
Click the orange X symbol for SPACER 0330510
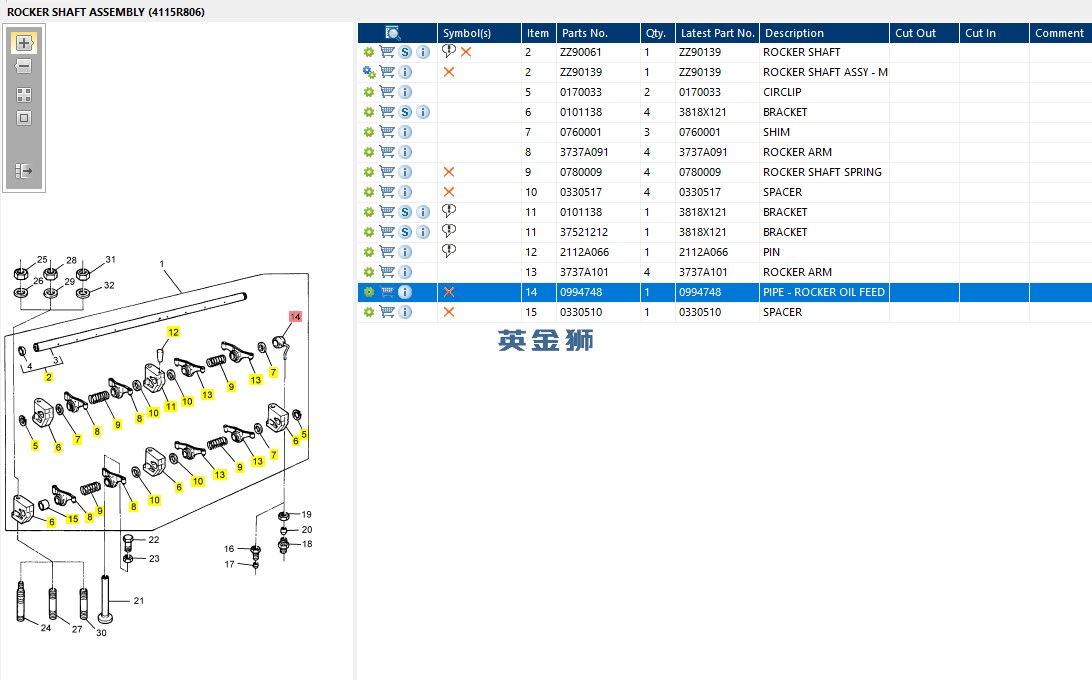[449, 312]
